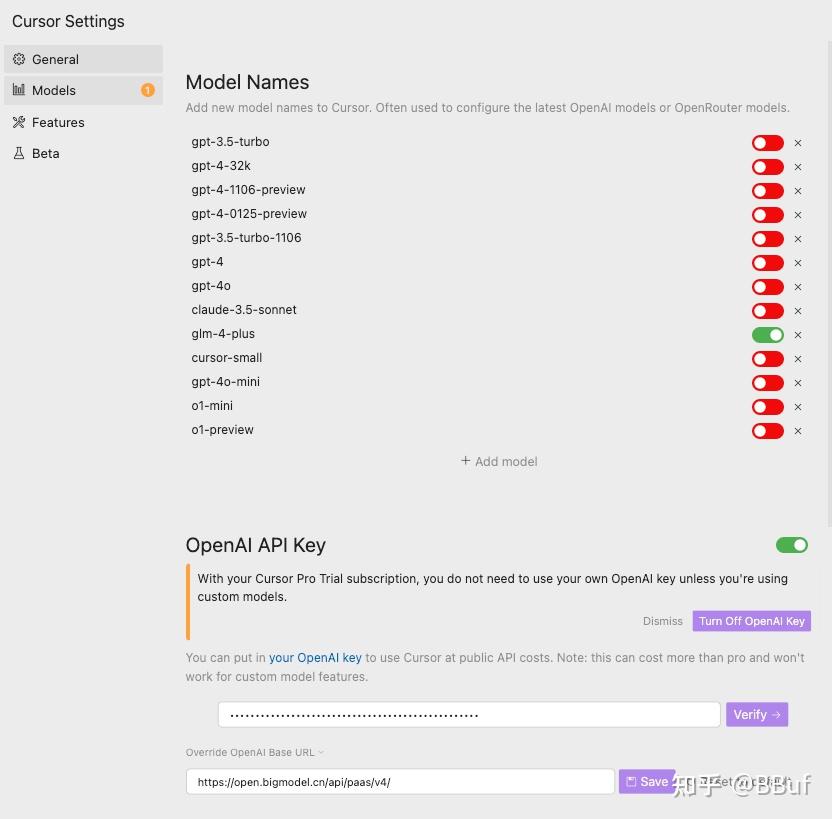This screenshot has height=819, width=832.
Task: Disable the glm-4-plus model toggle
Action: (x=767, y=335)
